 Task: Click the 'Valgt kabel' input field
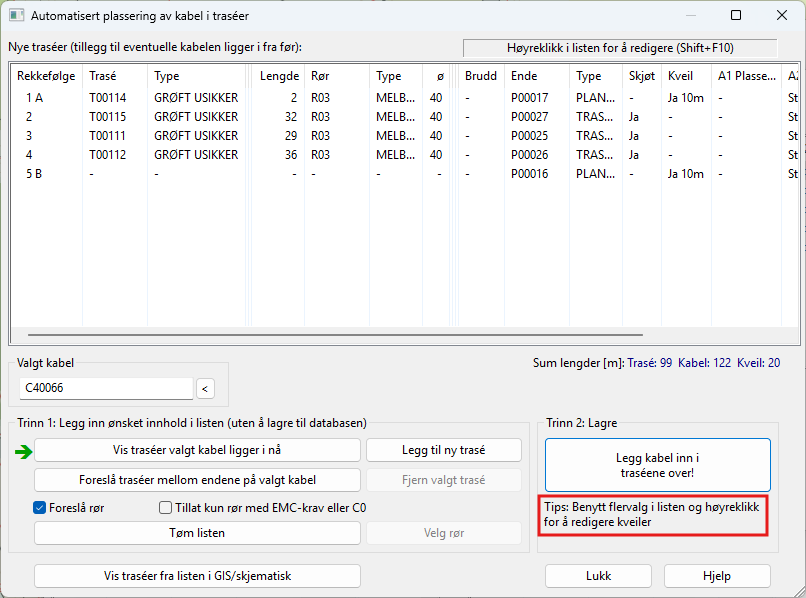106,388
